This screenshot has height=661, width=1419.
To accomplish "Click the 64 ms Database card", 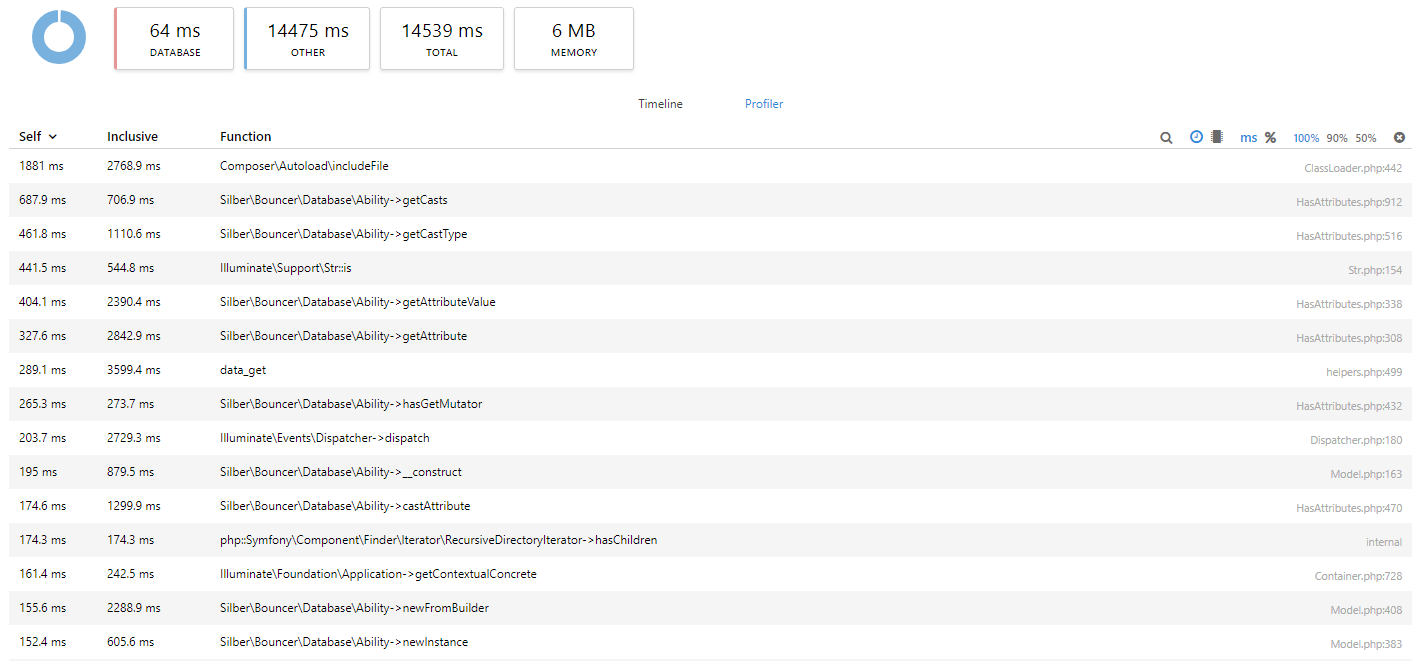I will pyautogui.click(x=175, y=39).
